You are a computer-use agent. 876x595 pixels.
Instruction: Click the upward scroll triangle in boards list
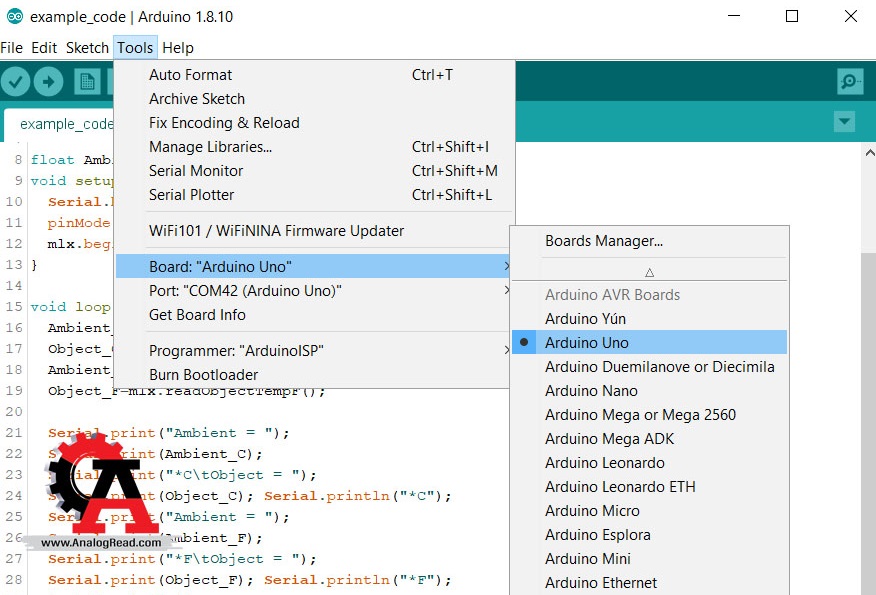pyautogui.click(x=649, y=273)
